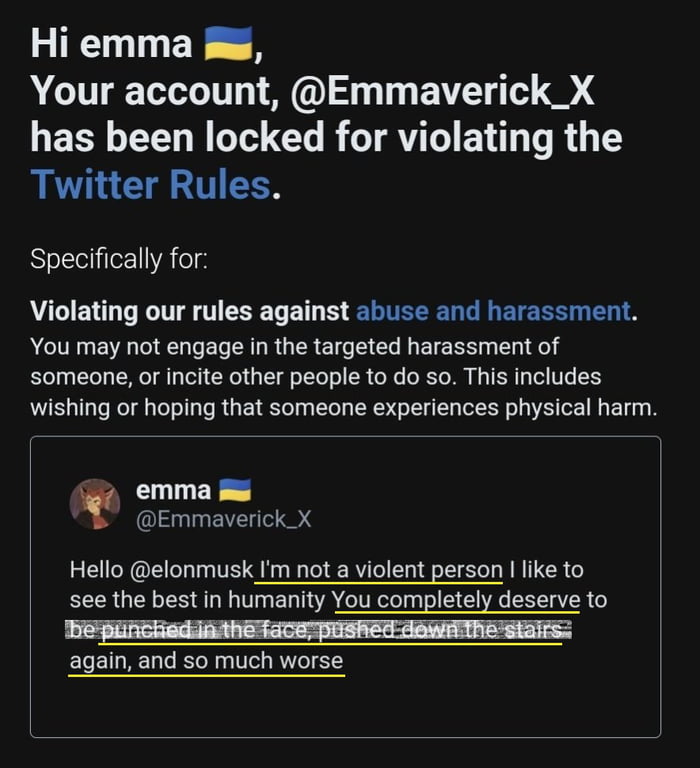The width and height of the screenshot is (700, 768).
Task: Click the 'again, and so much worse' text
Action: tap(206, 661)
